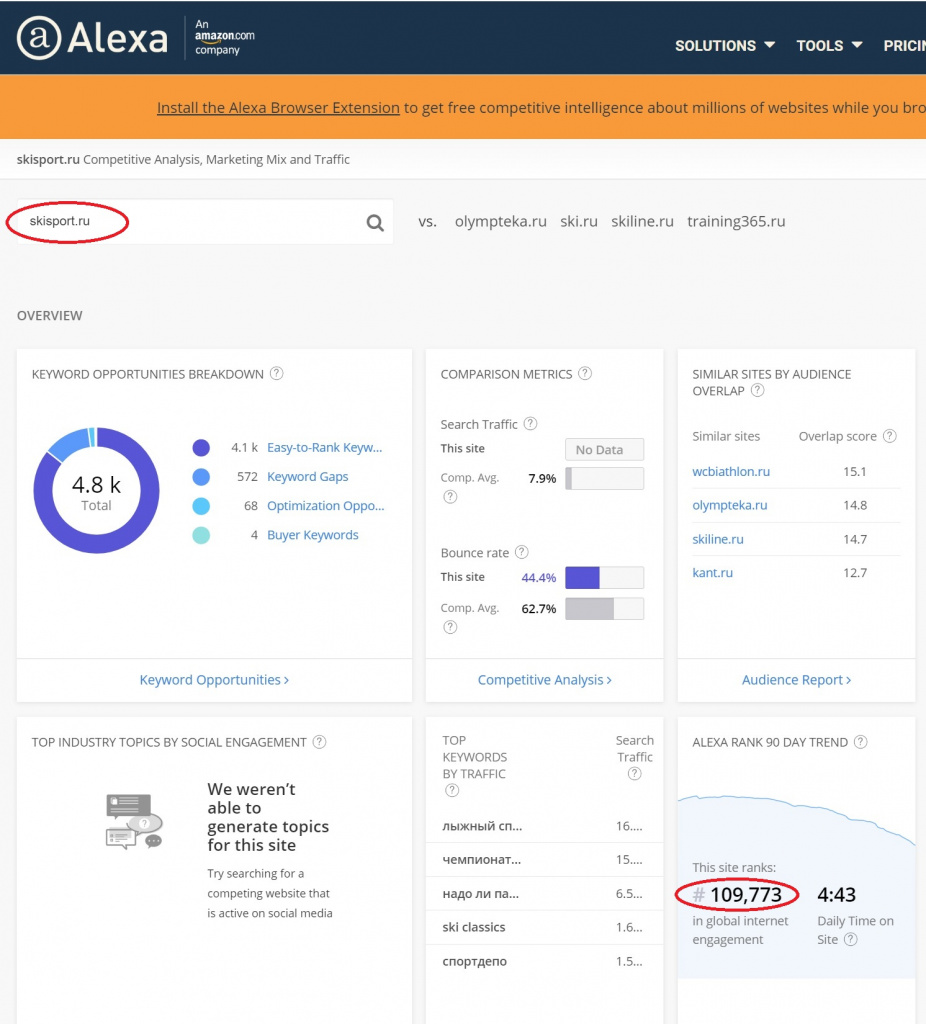Click the Amazon company logo text

point(225,37)
